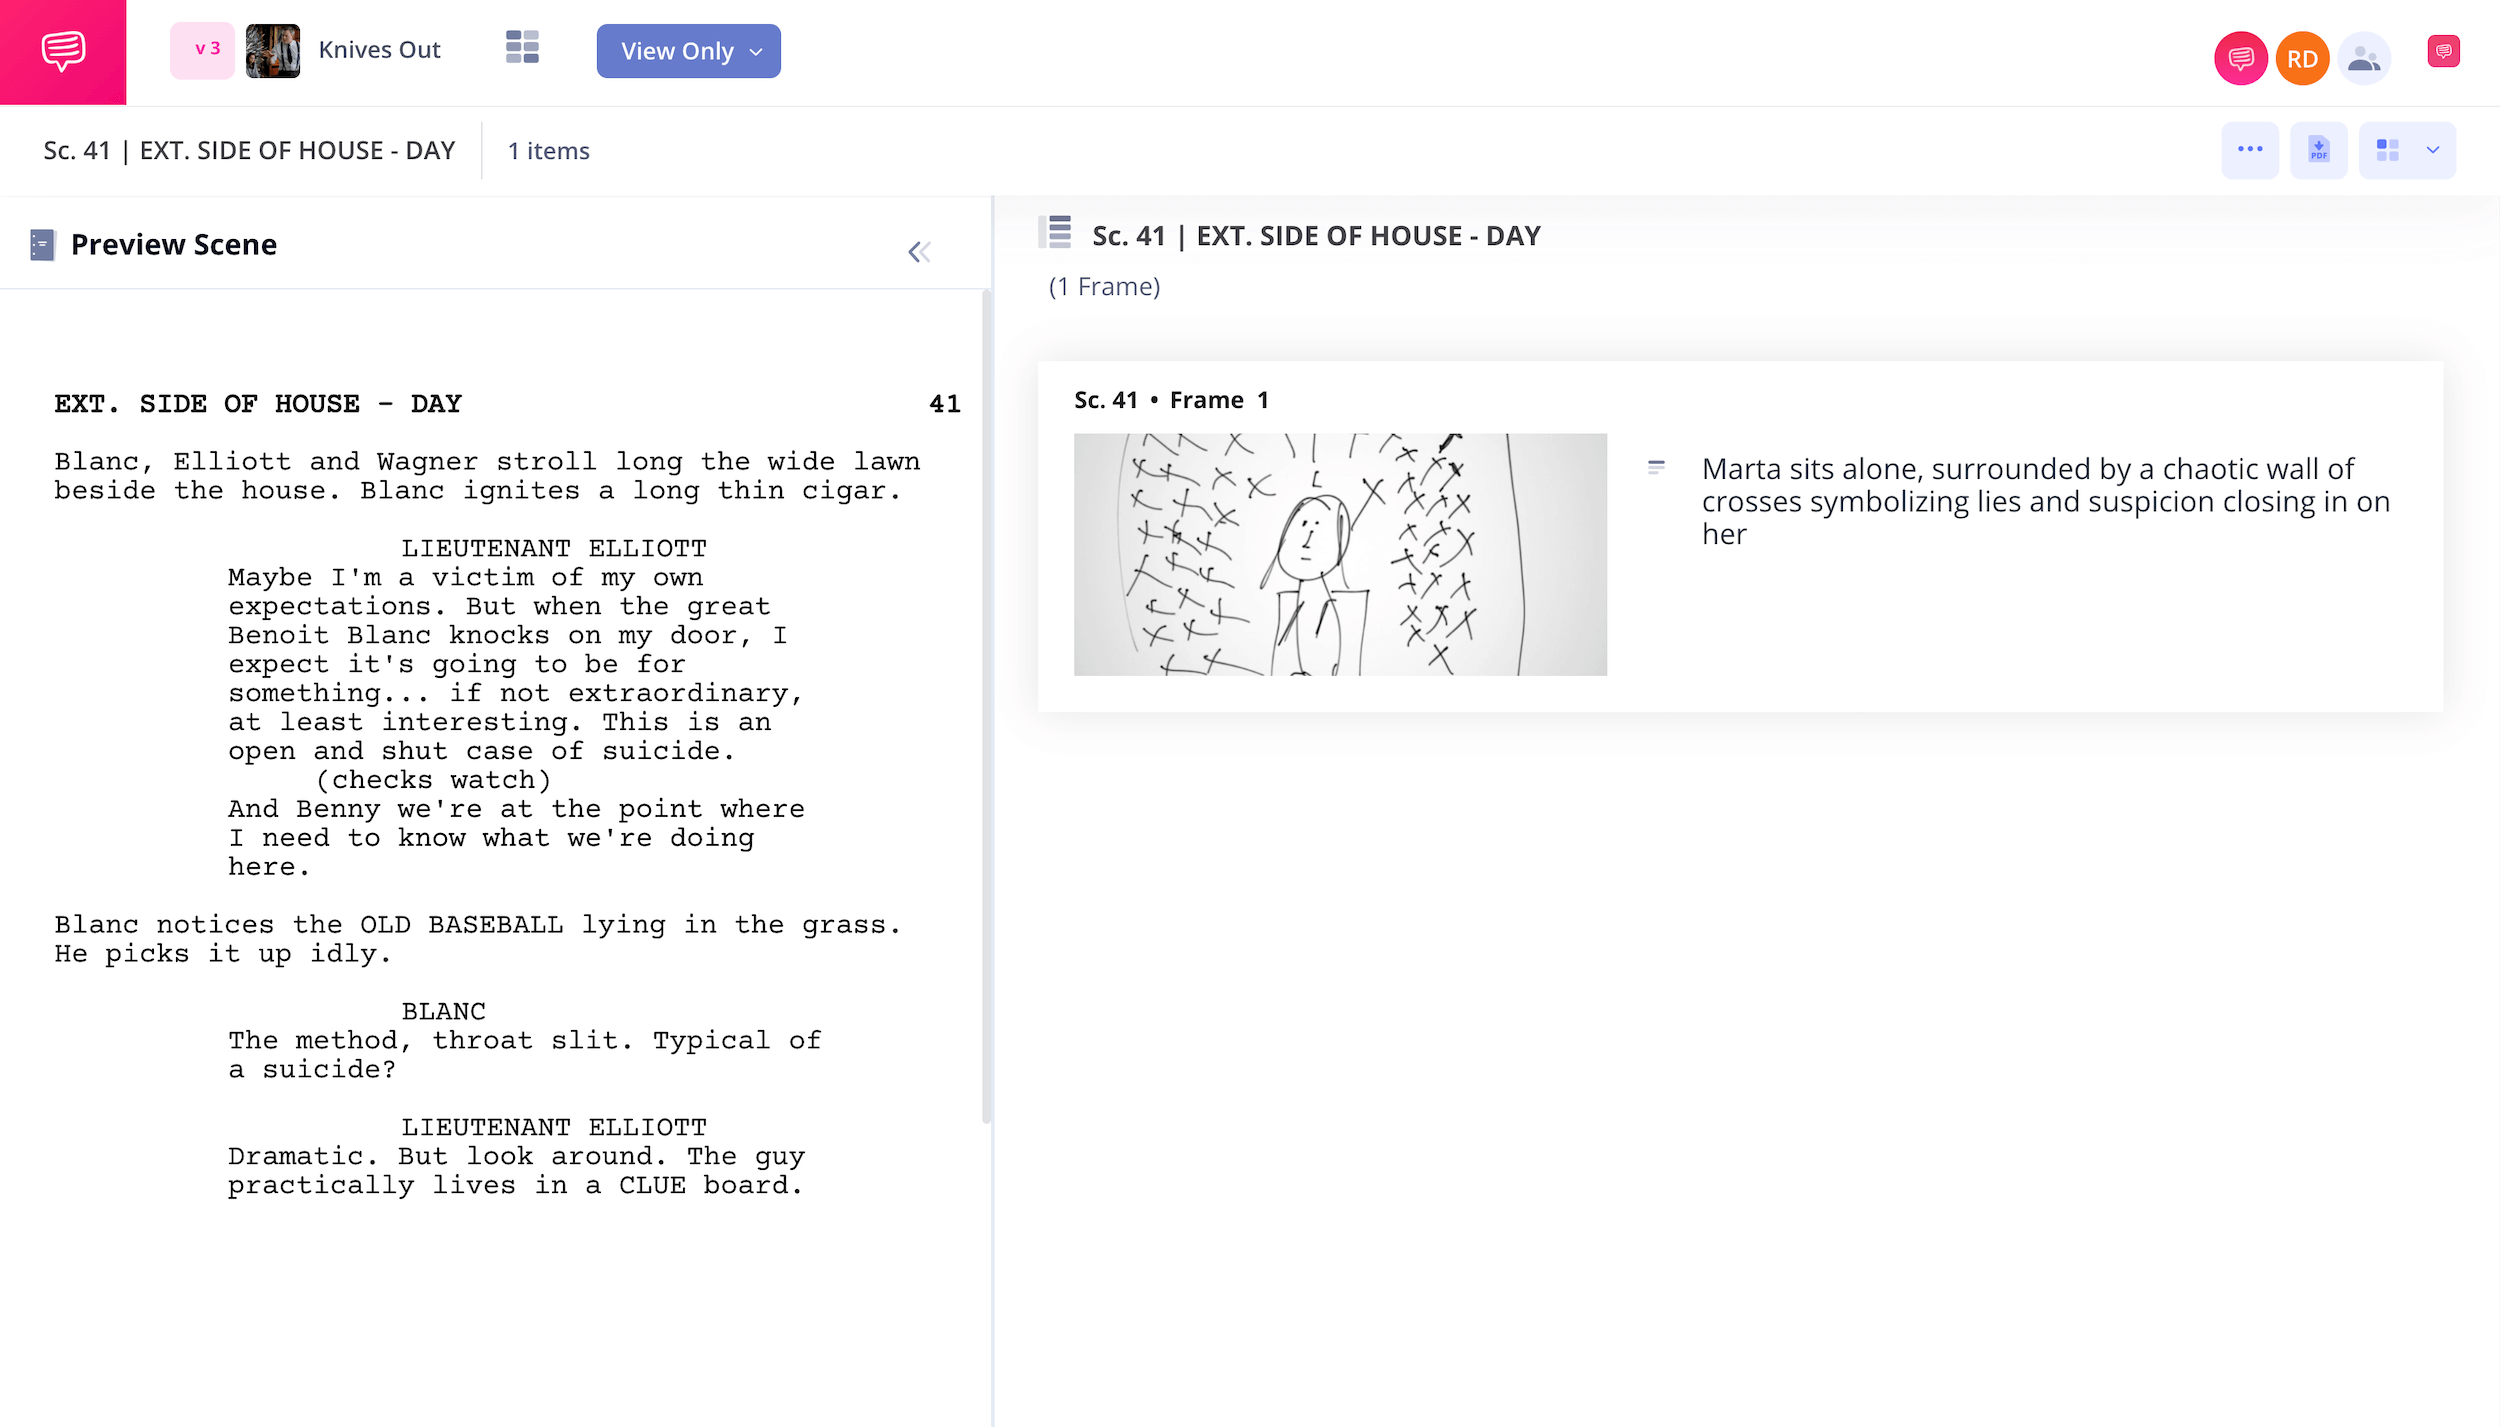This screenshot has height=1427, width=2500.
Task: Click the orange RD user avatar
Action: (2302, 59)
